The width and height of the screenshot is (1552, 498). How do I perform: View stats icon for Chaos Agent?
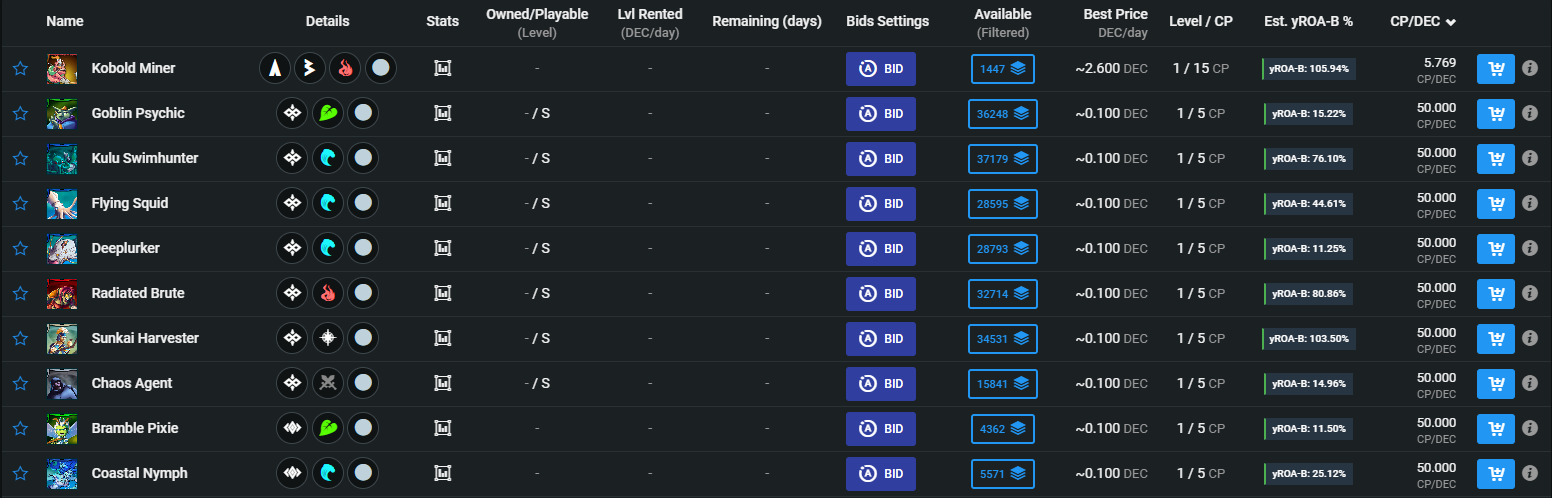click(443, 384)
